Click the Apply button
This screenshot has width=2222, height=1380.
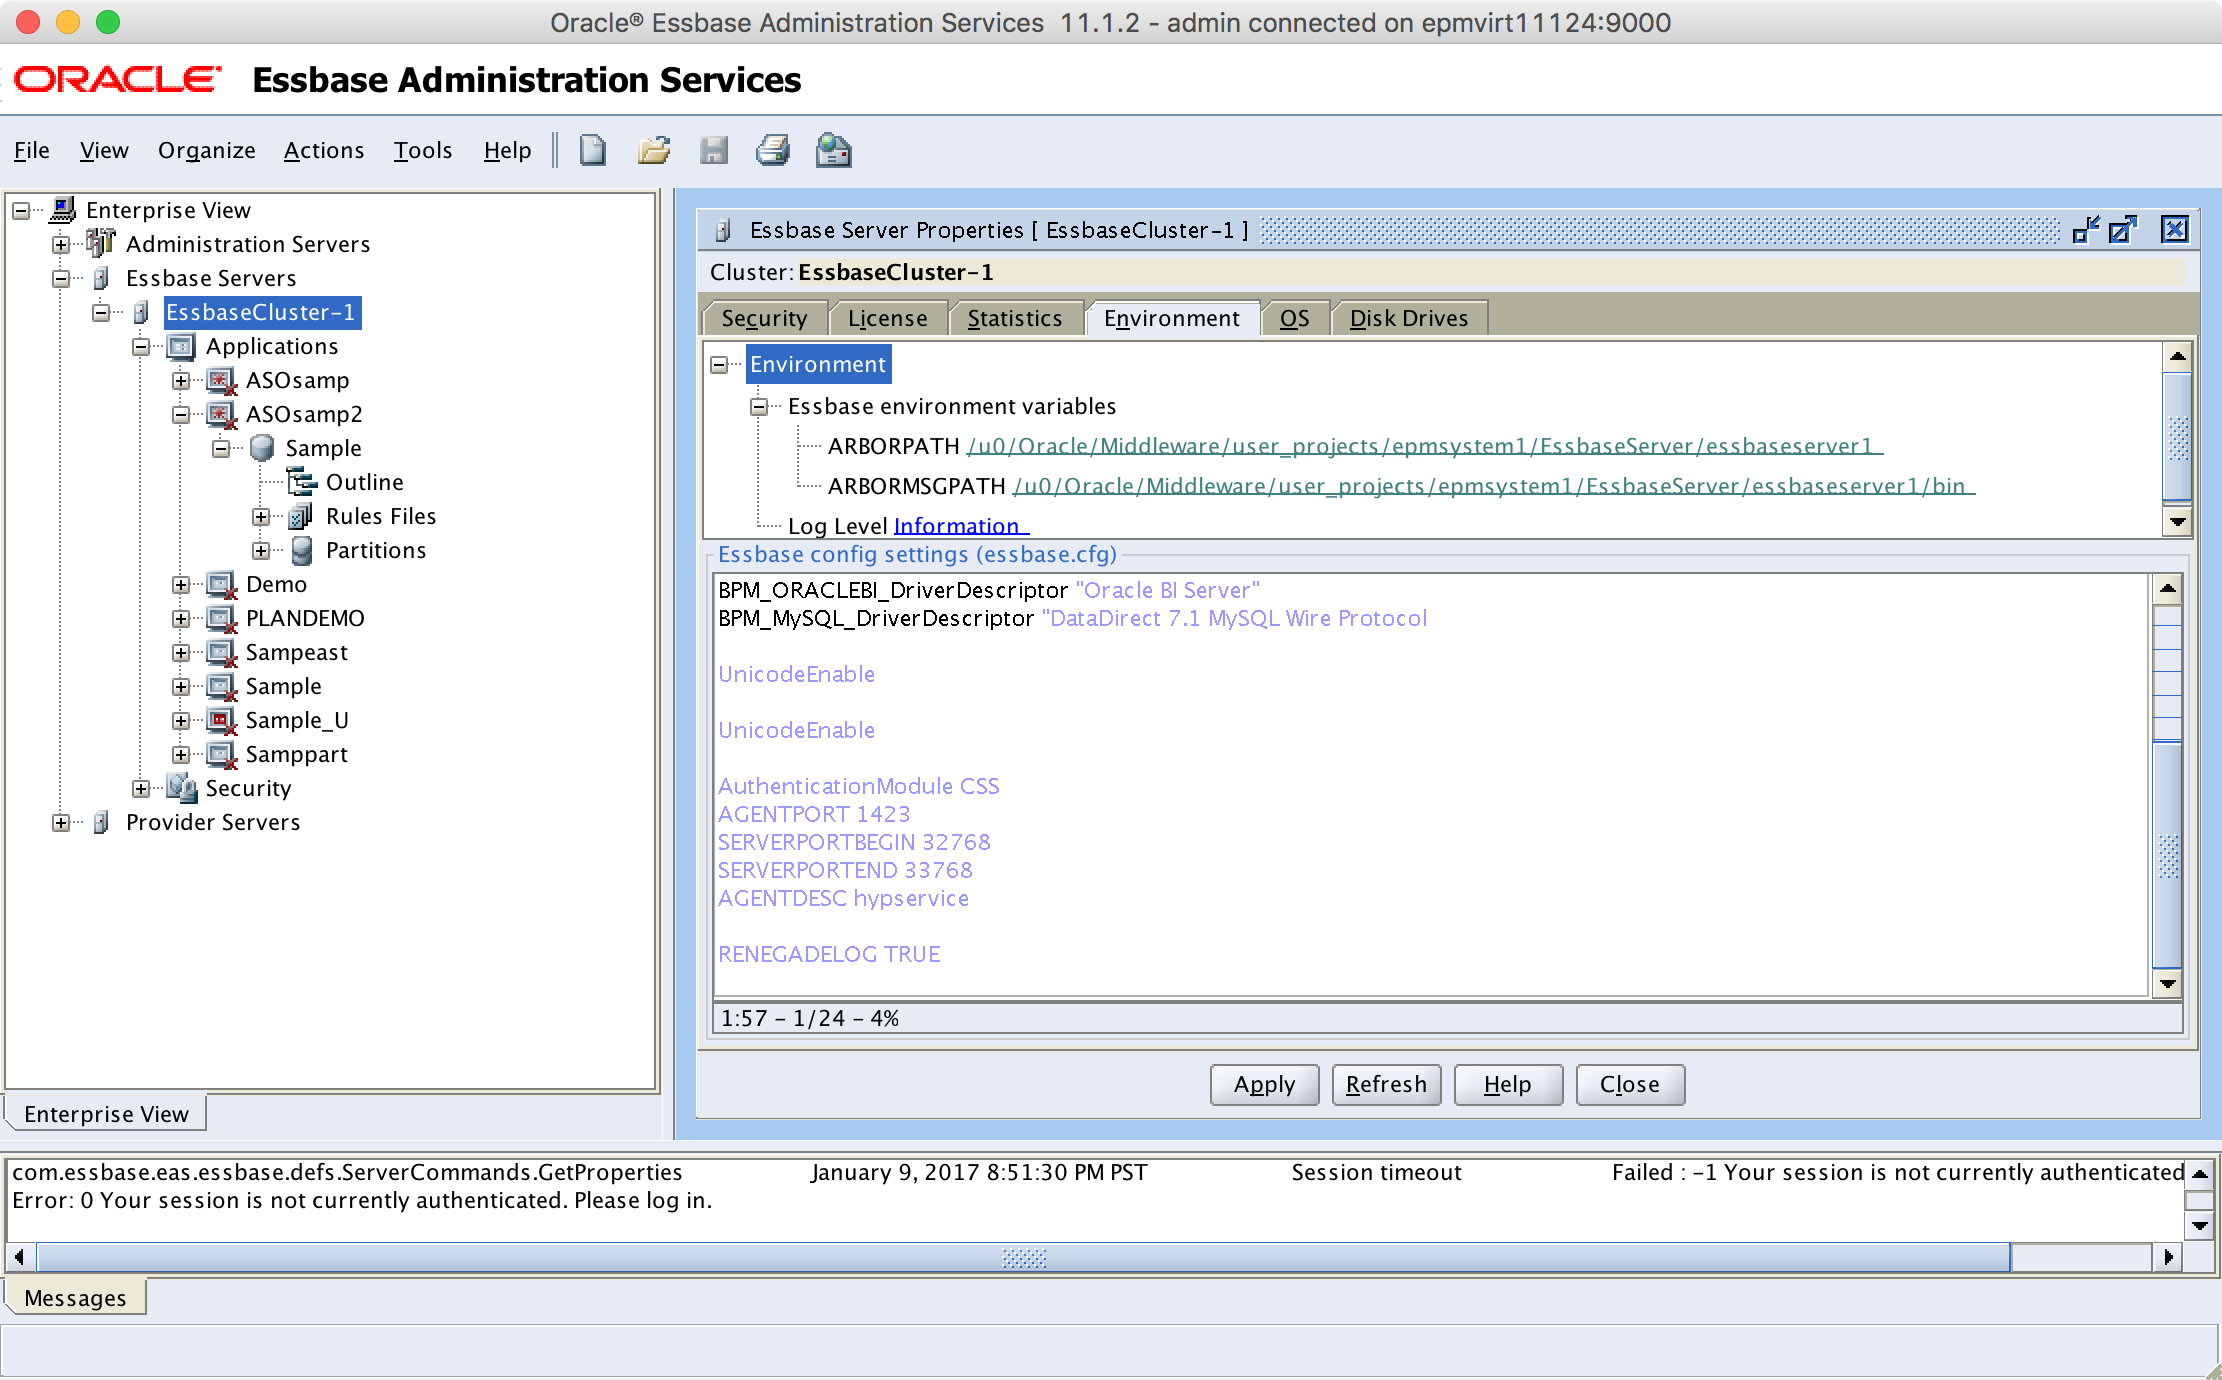(x=1264, y=1085)
